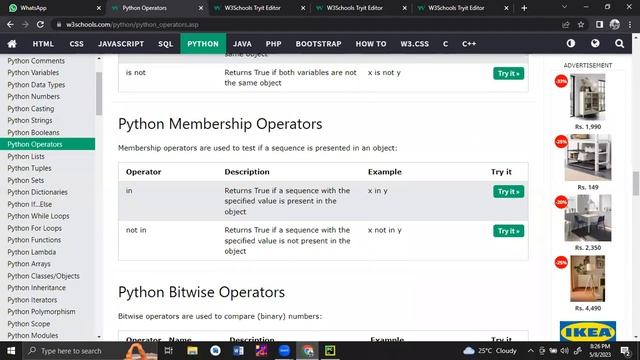This screenshot has width=640, height=360.
Task: Show hidden system tray icons
Action: click(x=530, y=351)
